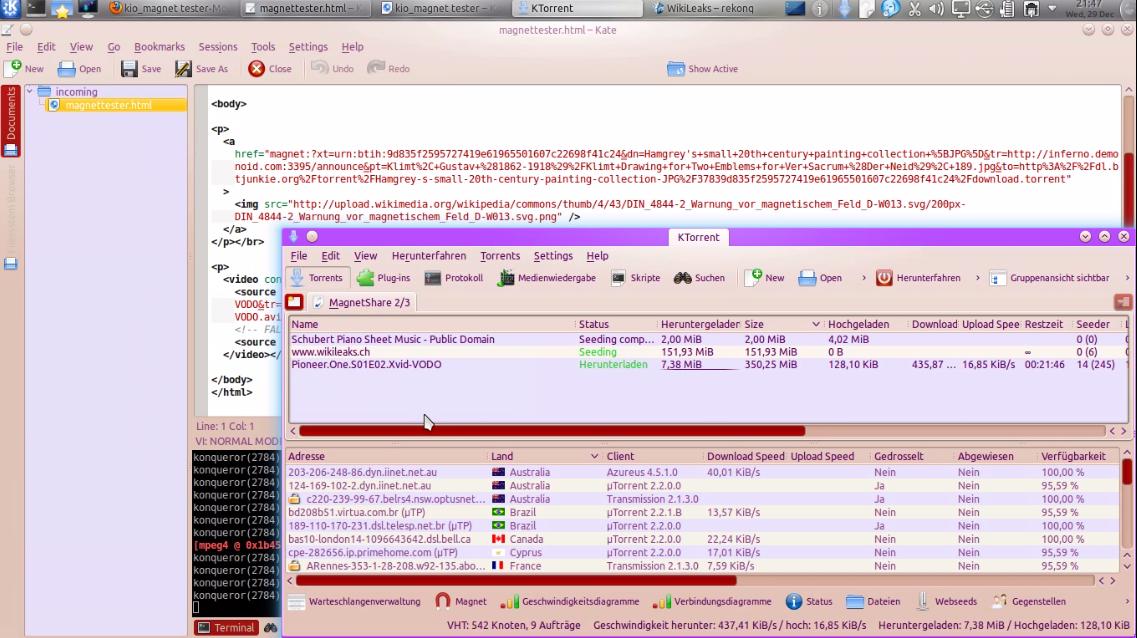The image size is (1137, 638).
Task: Show Geschwindigkeitsdiagramme at KTorrent bottom
Action: 570,602
